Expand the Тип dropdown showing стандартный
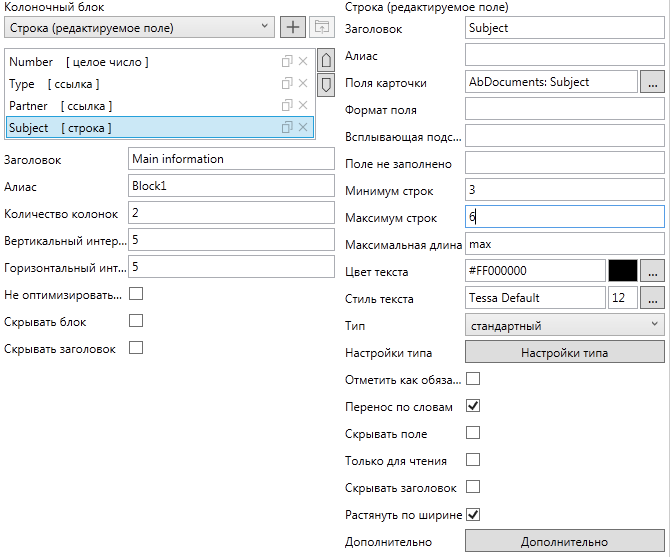Image resolution: width=670 pixels, height=557 pixels. (x=565, y=325)
